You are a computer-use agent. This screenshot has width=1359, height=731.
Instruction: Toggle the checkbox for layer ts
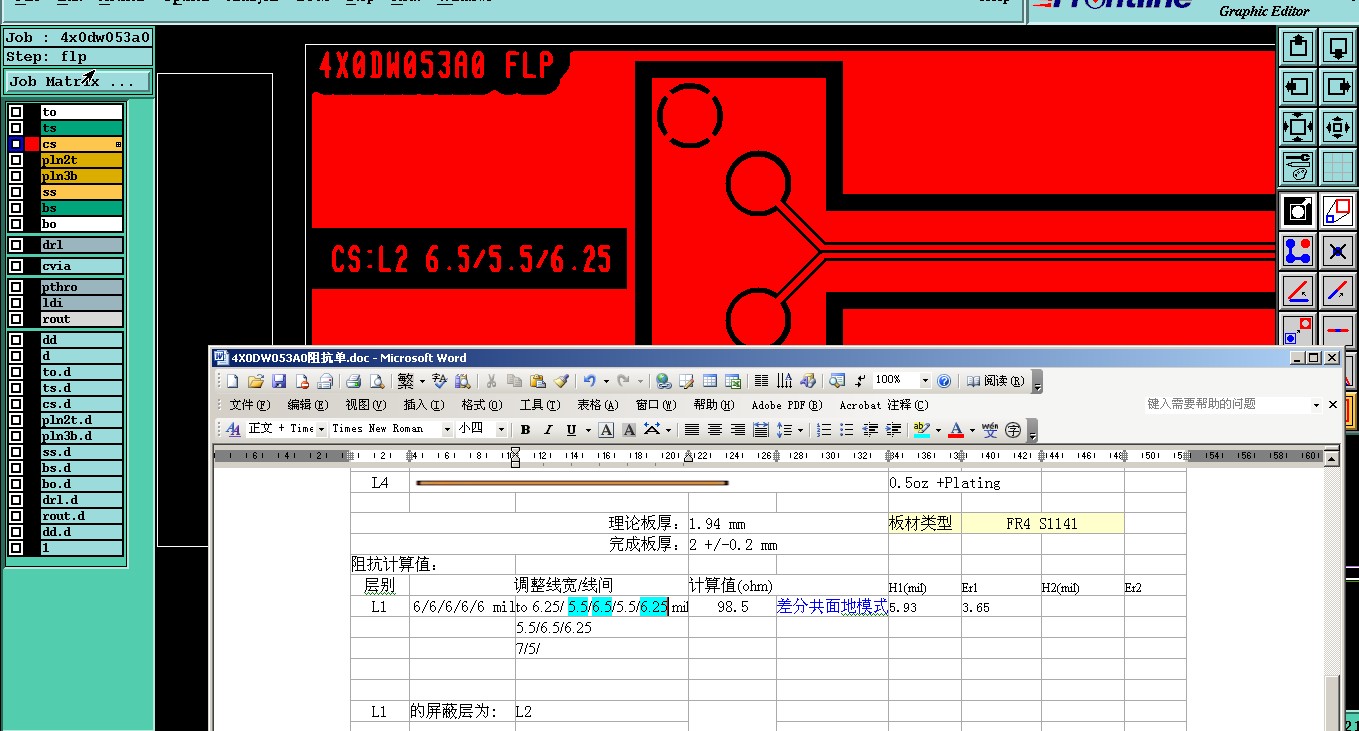coord(16,128)
